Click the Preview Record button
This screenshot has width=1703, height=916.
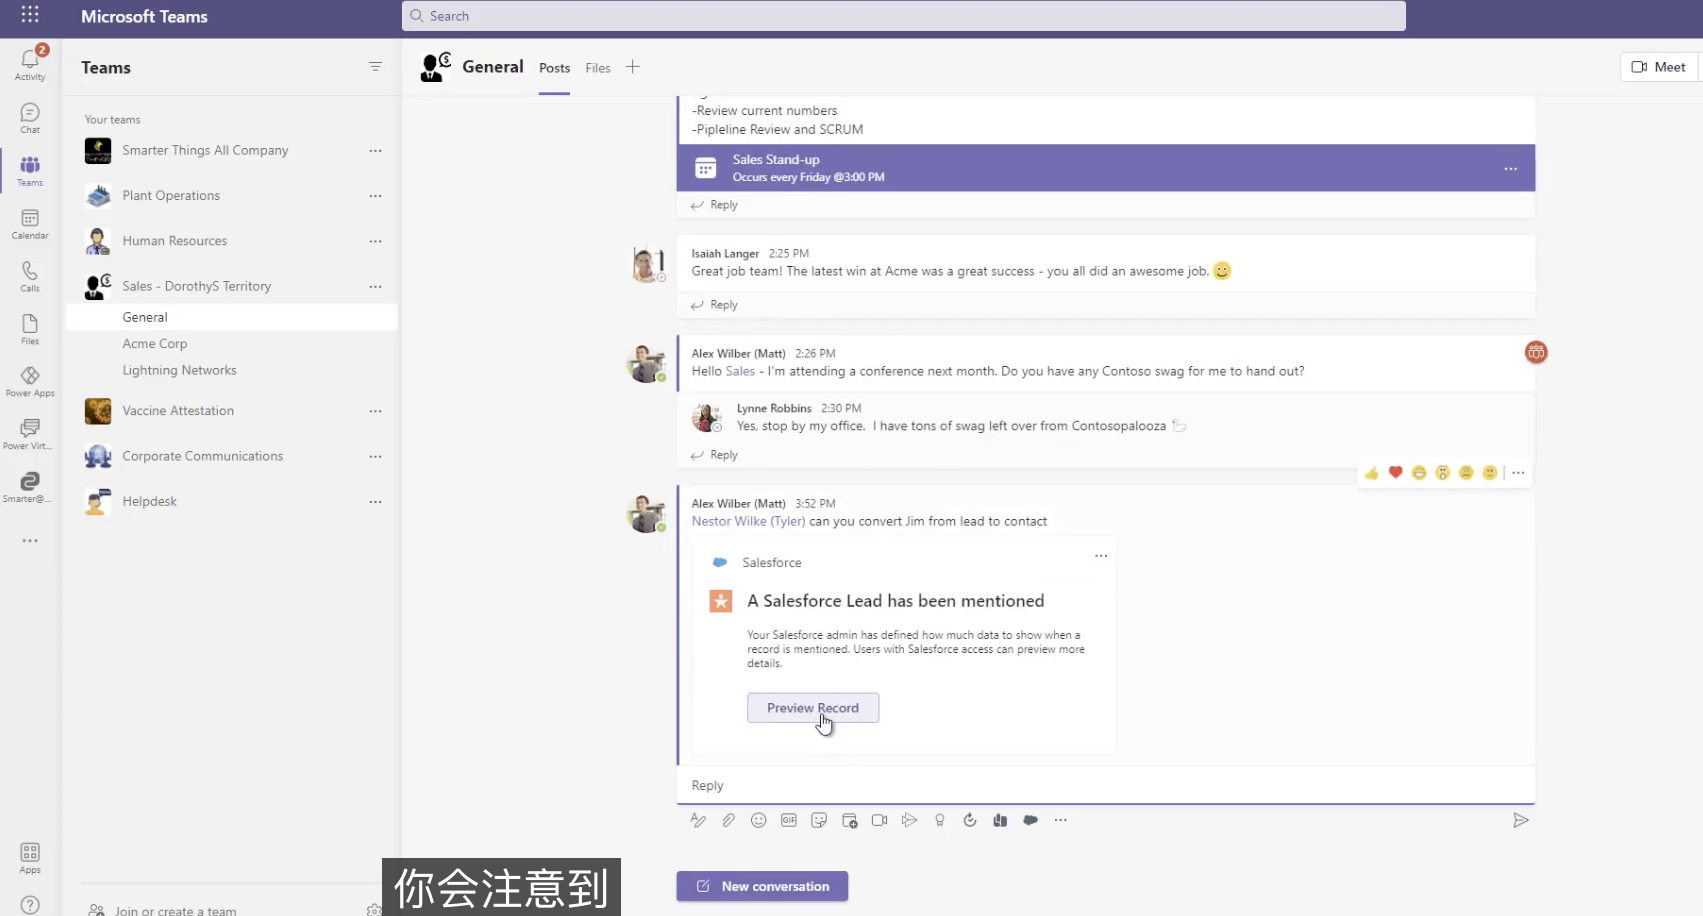[x=813, y=708]
